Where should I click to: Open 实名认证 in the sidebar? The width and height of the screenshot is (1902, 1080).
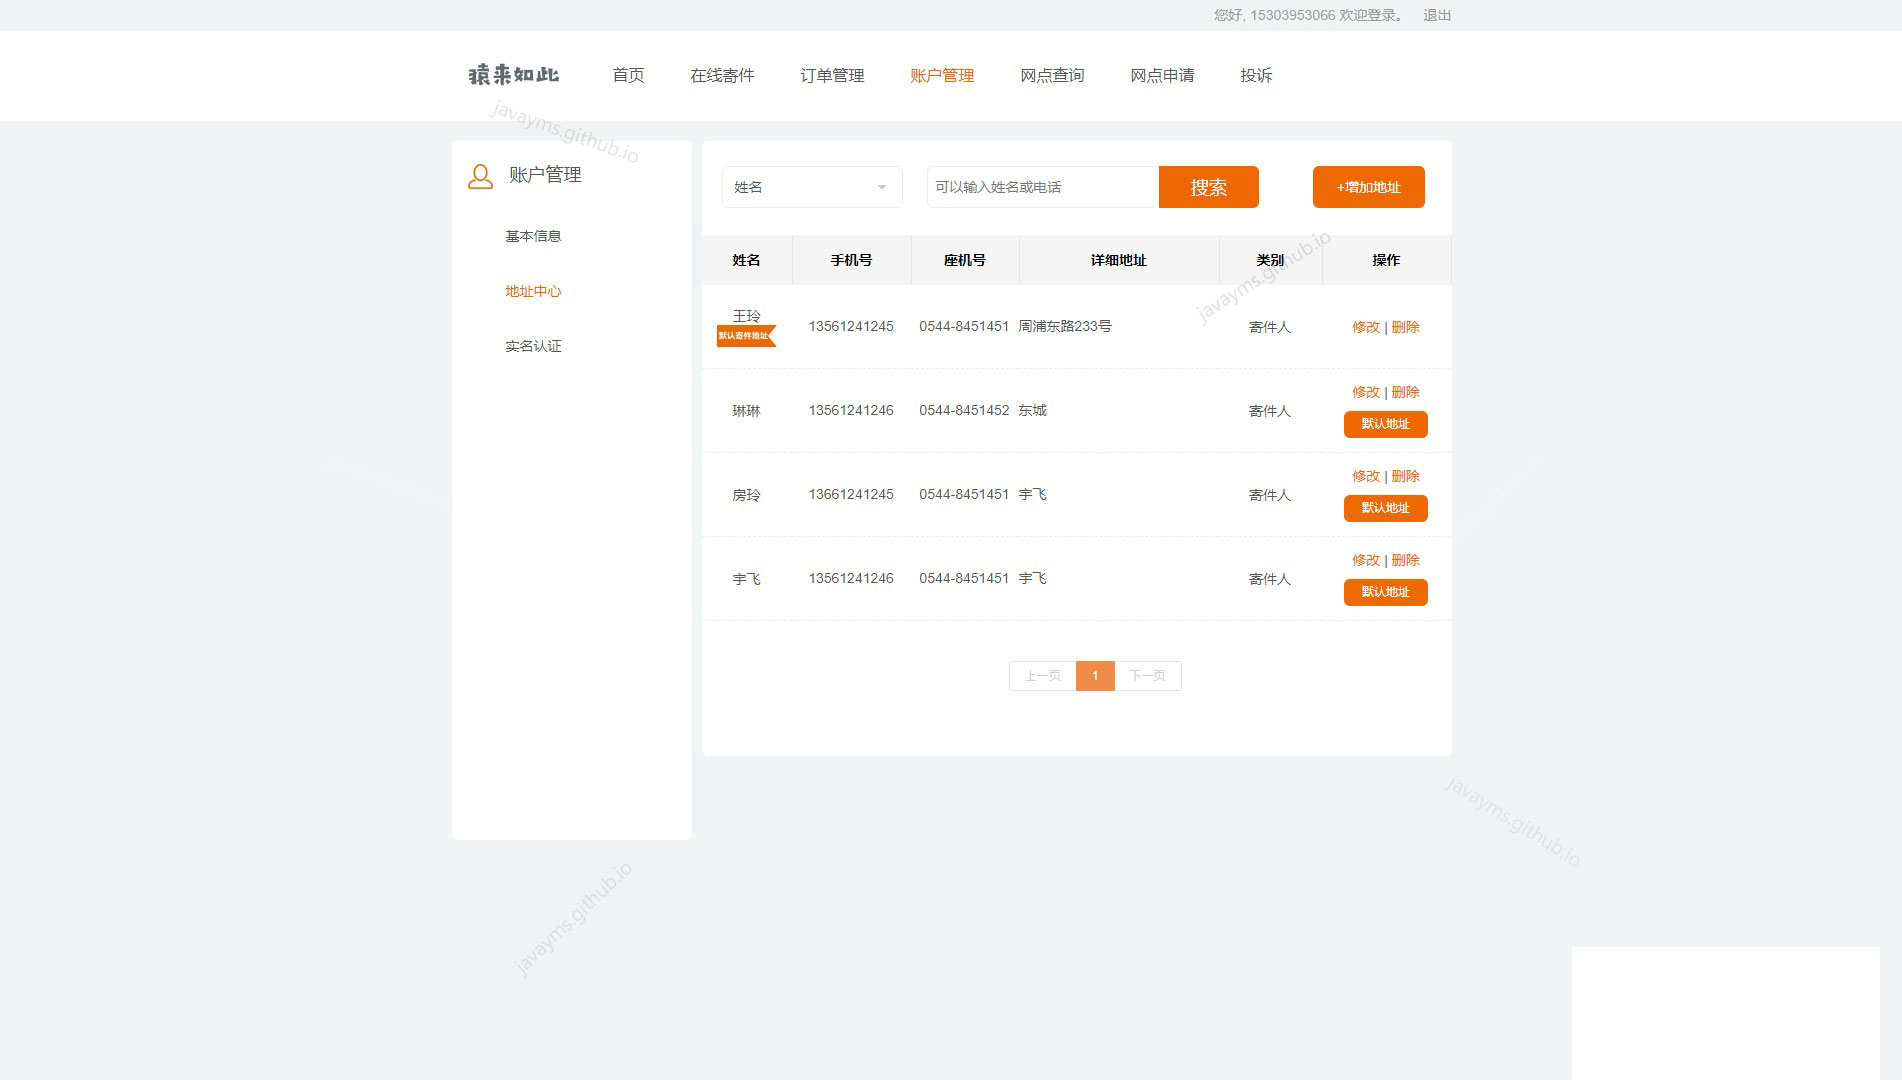point(533,346)
